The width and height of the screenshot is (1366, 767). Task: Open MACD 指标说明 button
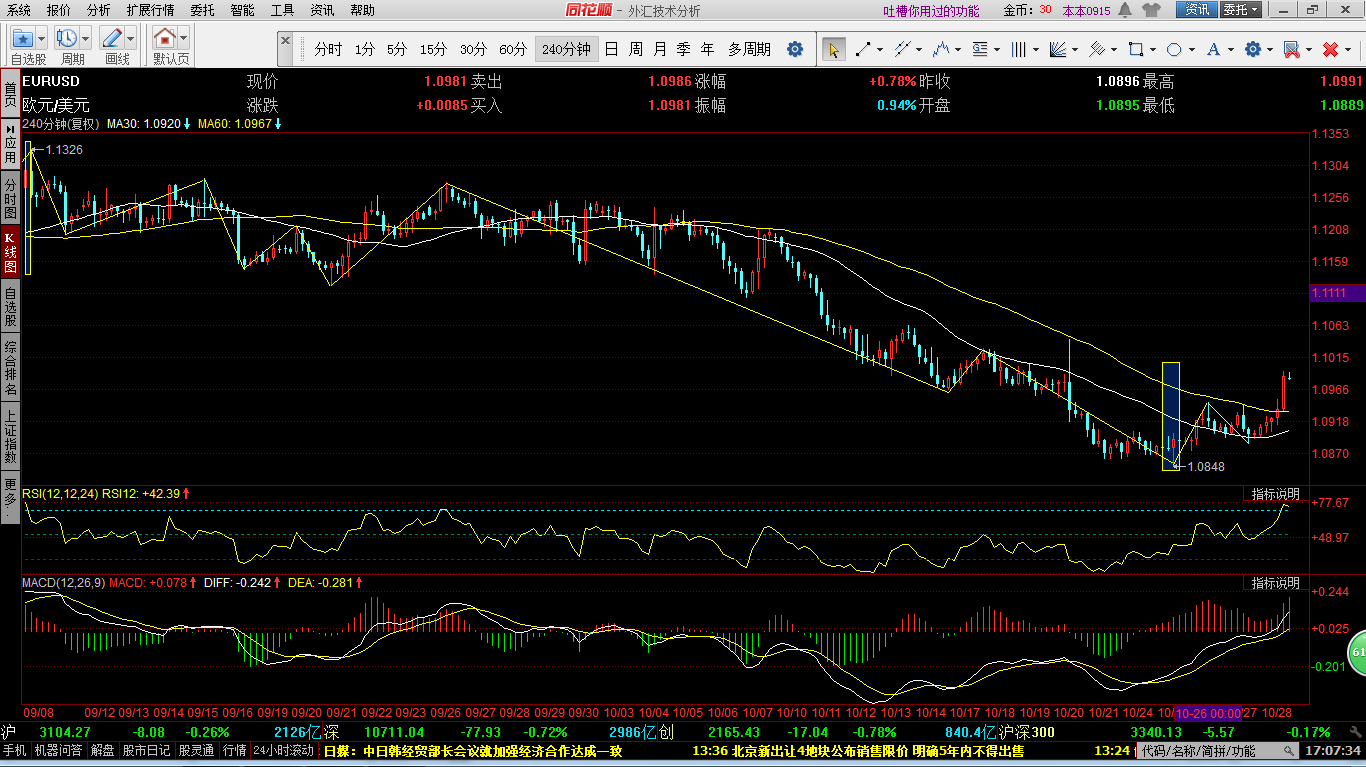tap(1276, 583)
